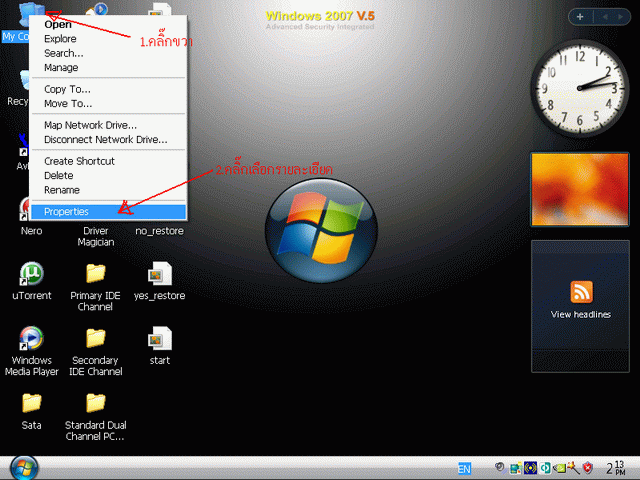The height and width of the screenshot is (480, 640).
Task: Click the blue wireless signal tray icon
Action: (530, 468)
